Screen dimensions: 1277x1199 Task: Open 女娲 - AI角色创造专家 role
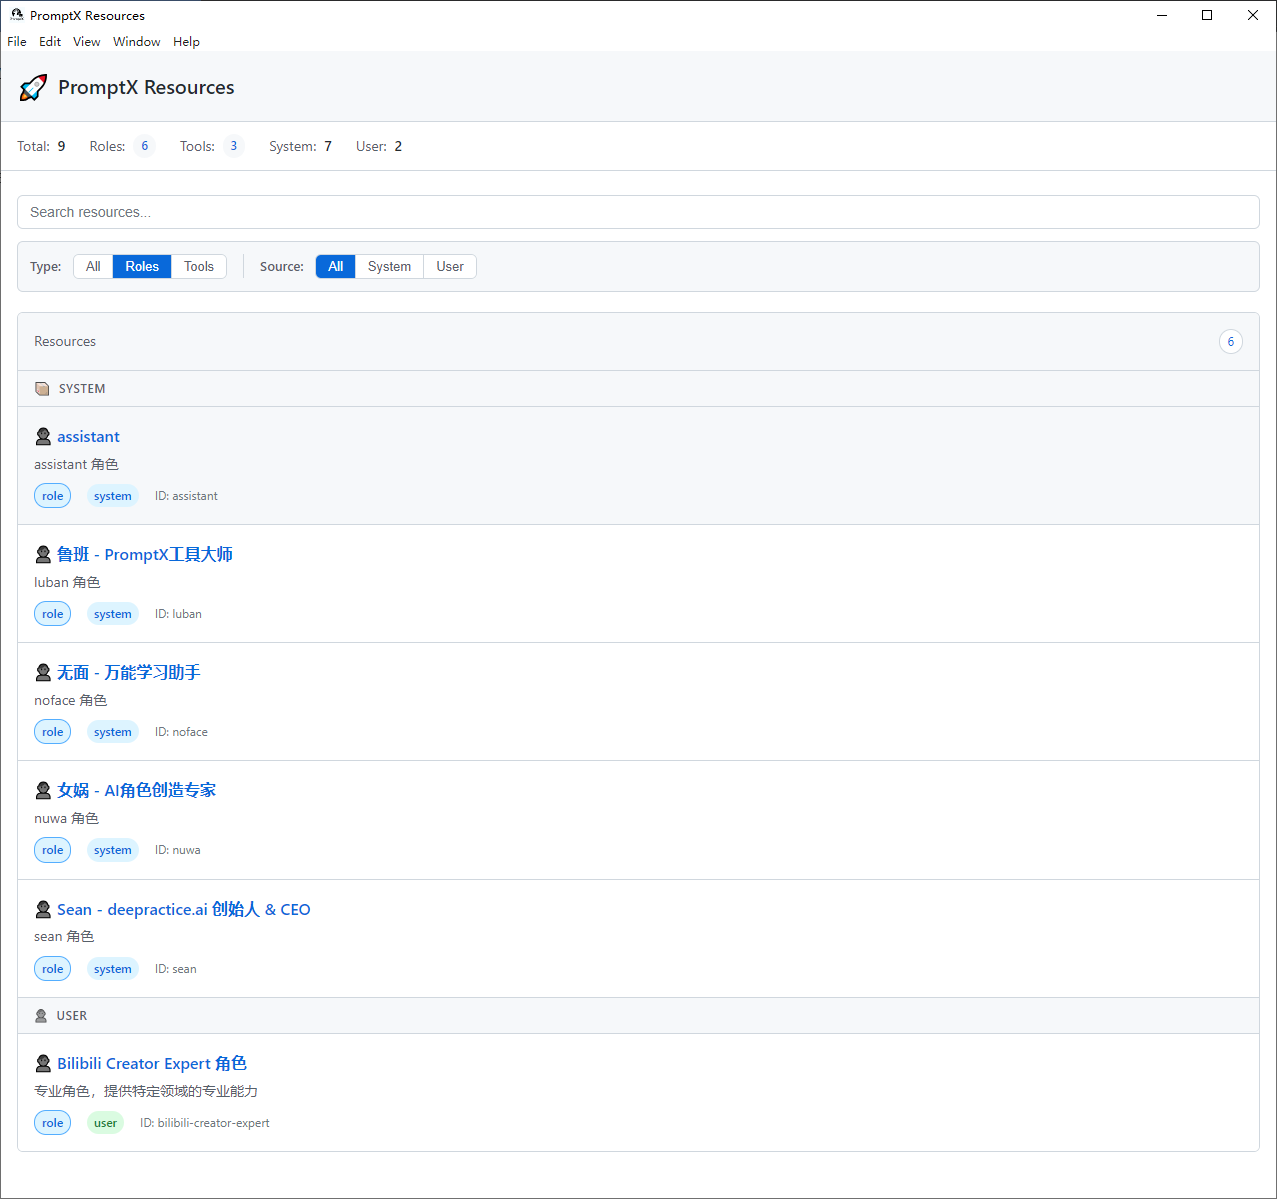[137, 791]
